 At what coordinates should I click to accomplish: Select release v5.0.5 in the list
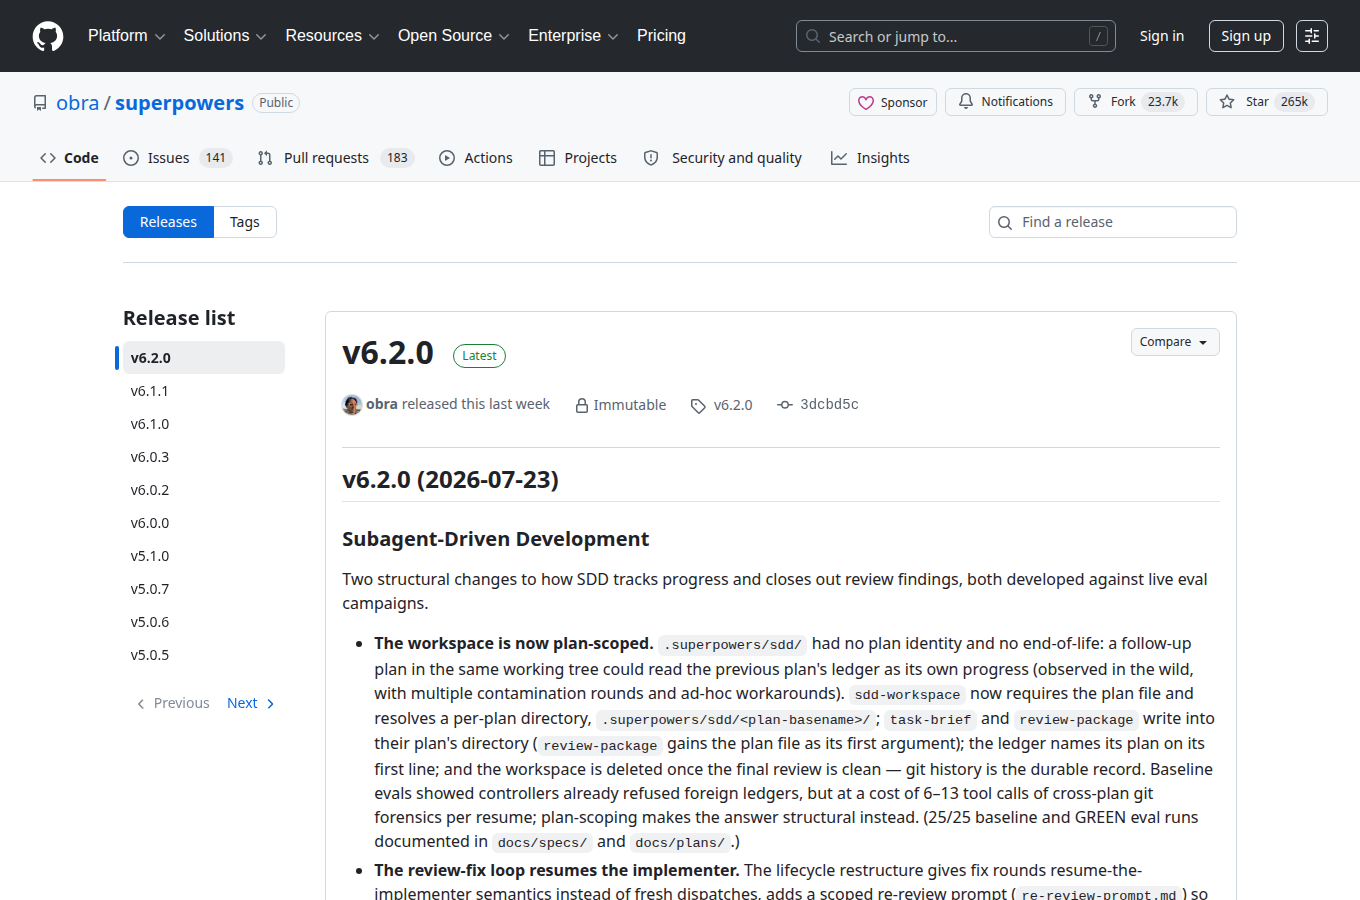pyautogui.click(x=204, y=655)
